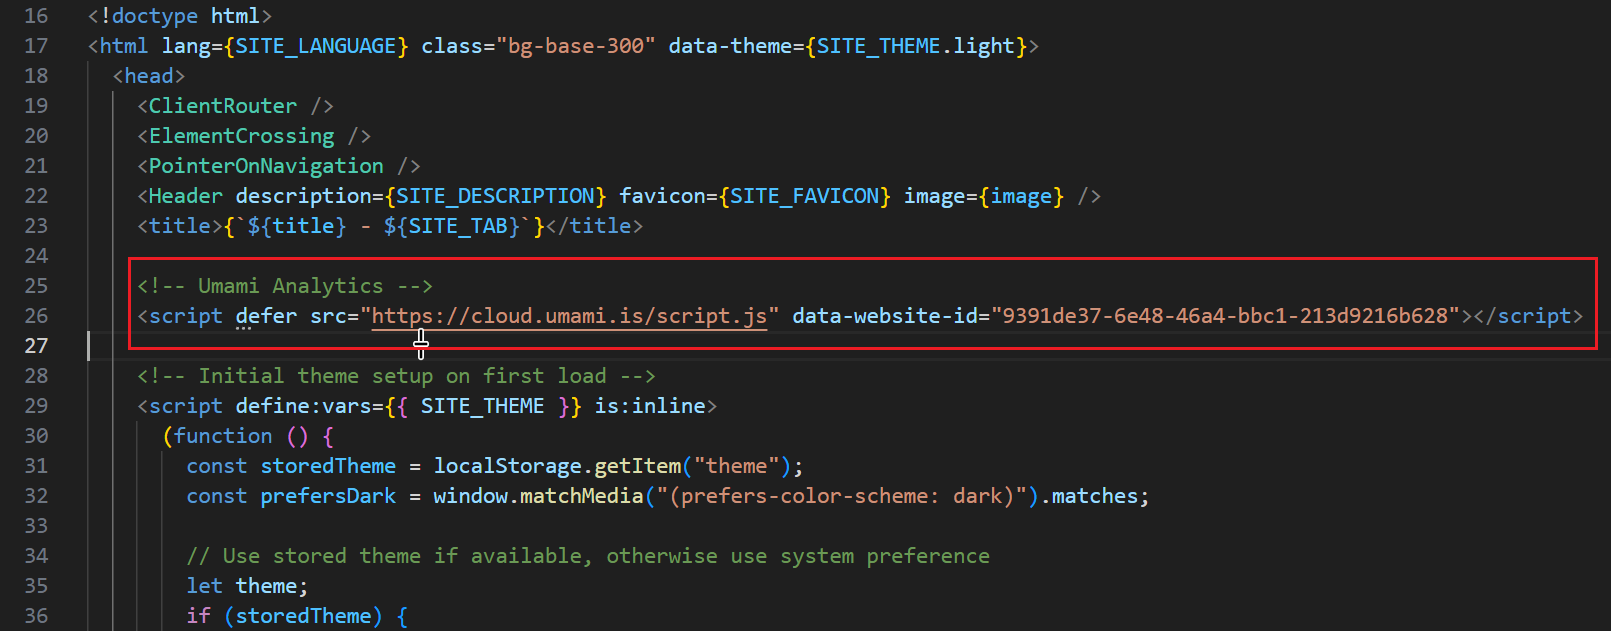Click the SITE_FAVICON variable
Viewport: 1611px width, 631px height.
point(804,196)
